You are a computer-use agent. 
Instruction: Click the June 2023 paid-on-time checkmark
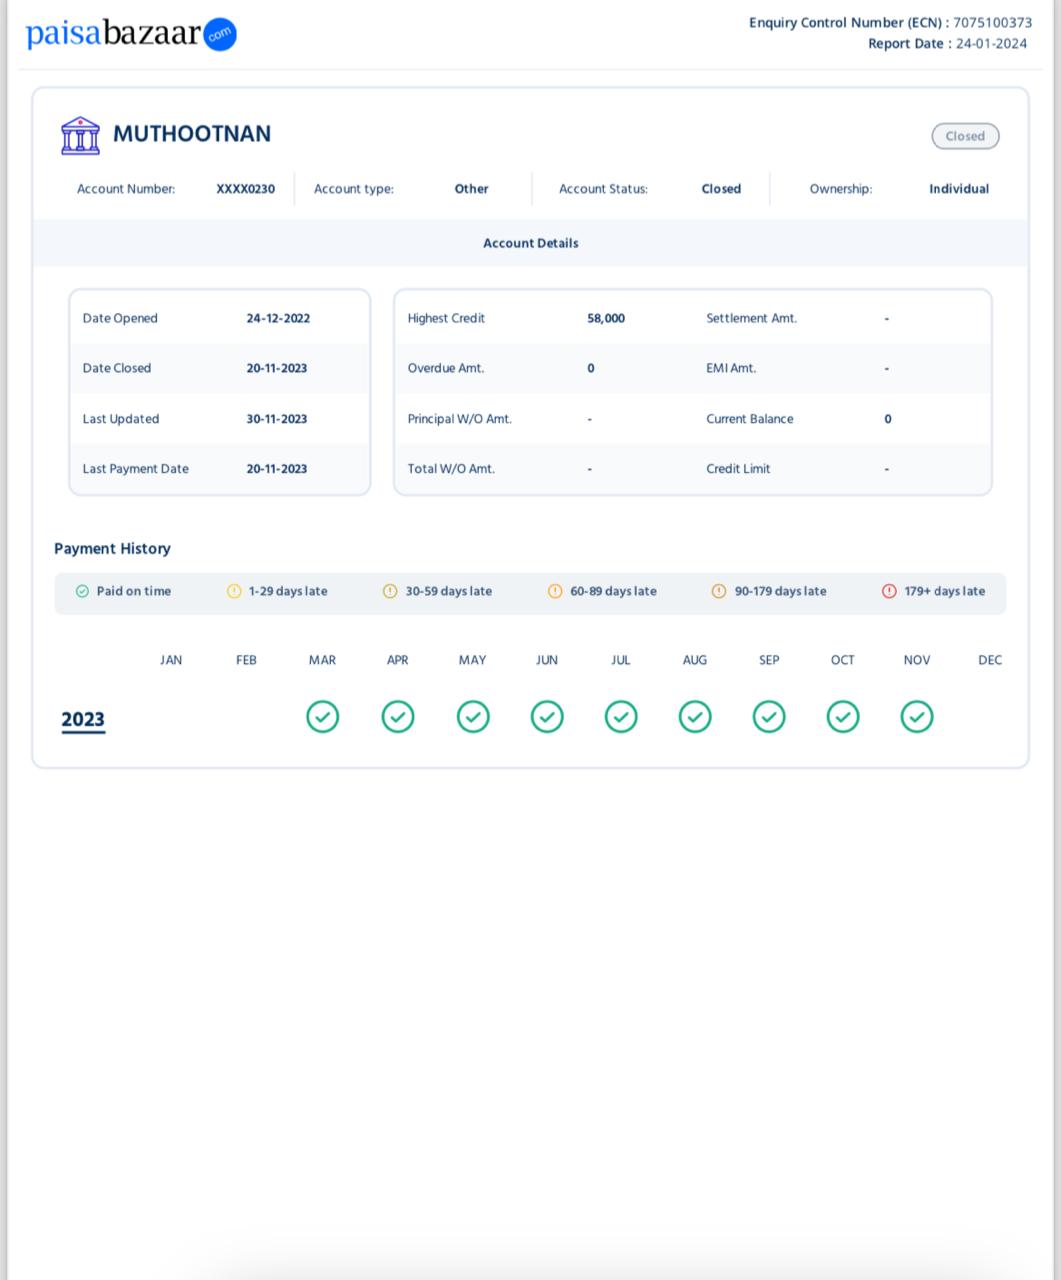[x=547, y=717]
